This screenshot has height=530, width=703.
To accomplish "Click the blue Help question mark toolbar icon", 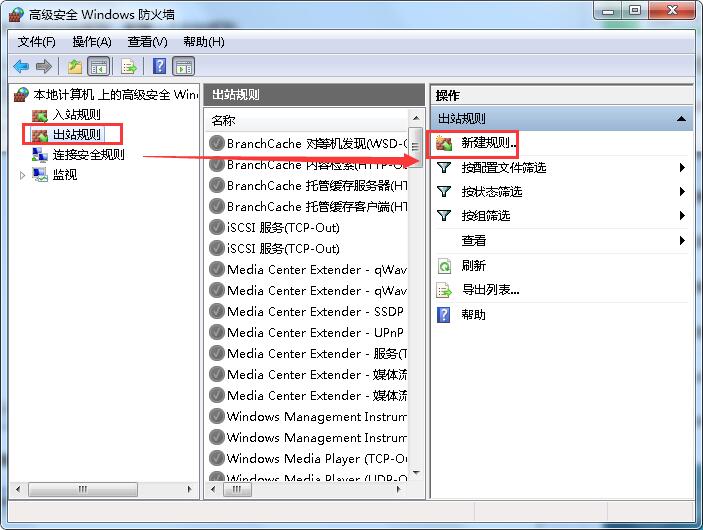I will coord(159,66).
